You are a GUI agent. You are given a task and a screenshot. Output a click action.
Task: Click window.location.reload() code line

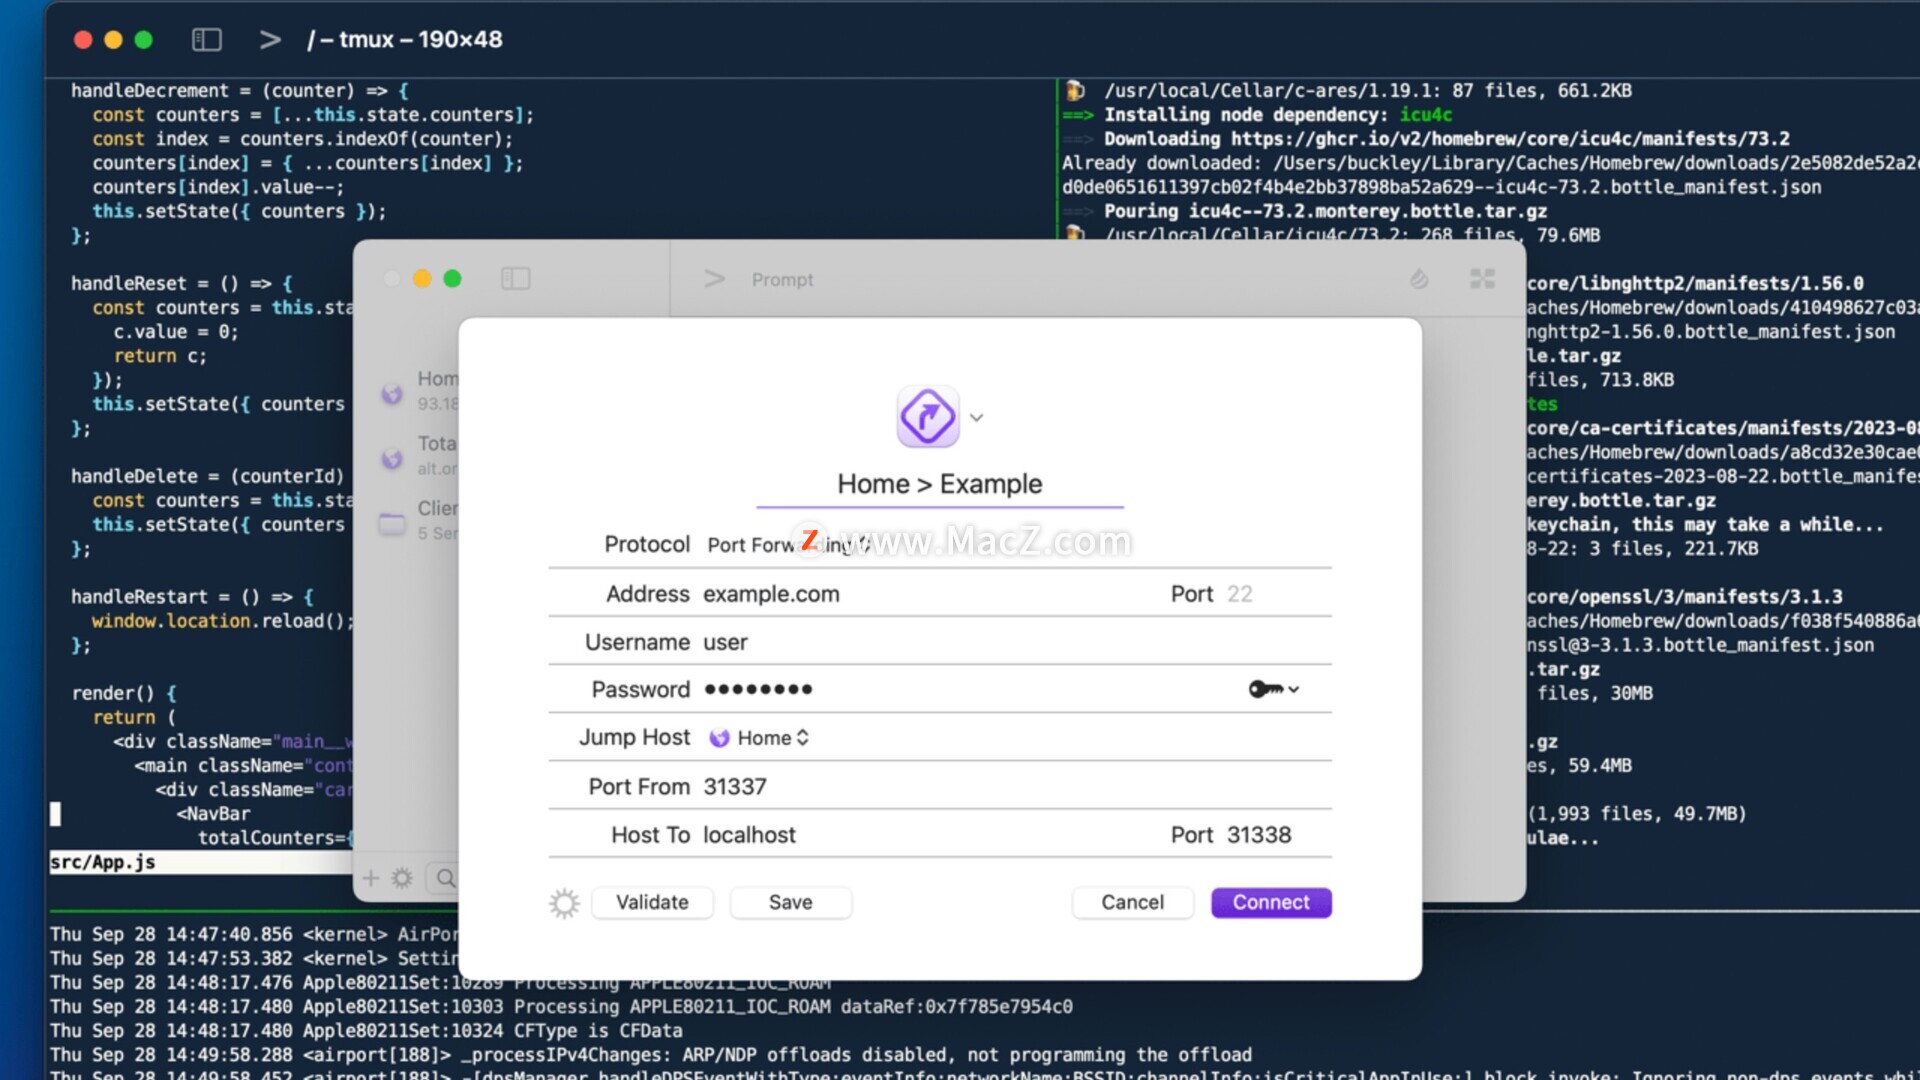(x=222, y=621)
